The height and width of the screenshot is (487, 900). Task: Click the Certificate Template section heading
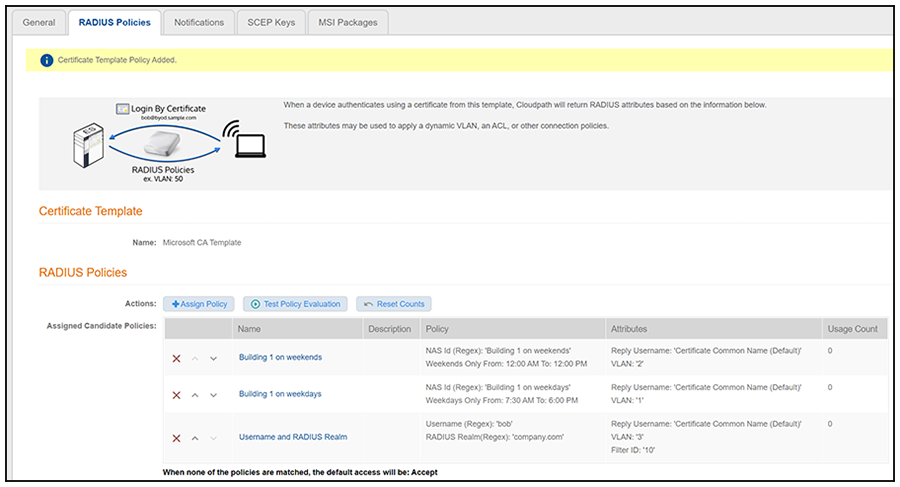[91, 211]
